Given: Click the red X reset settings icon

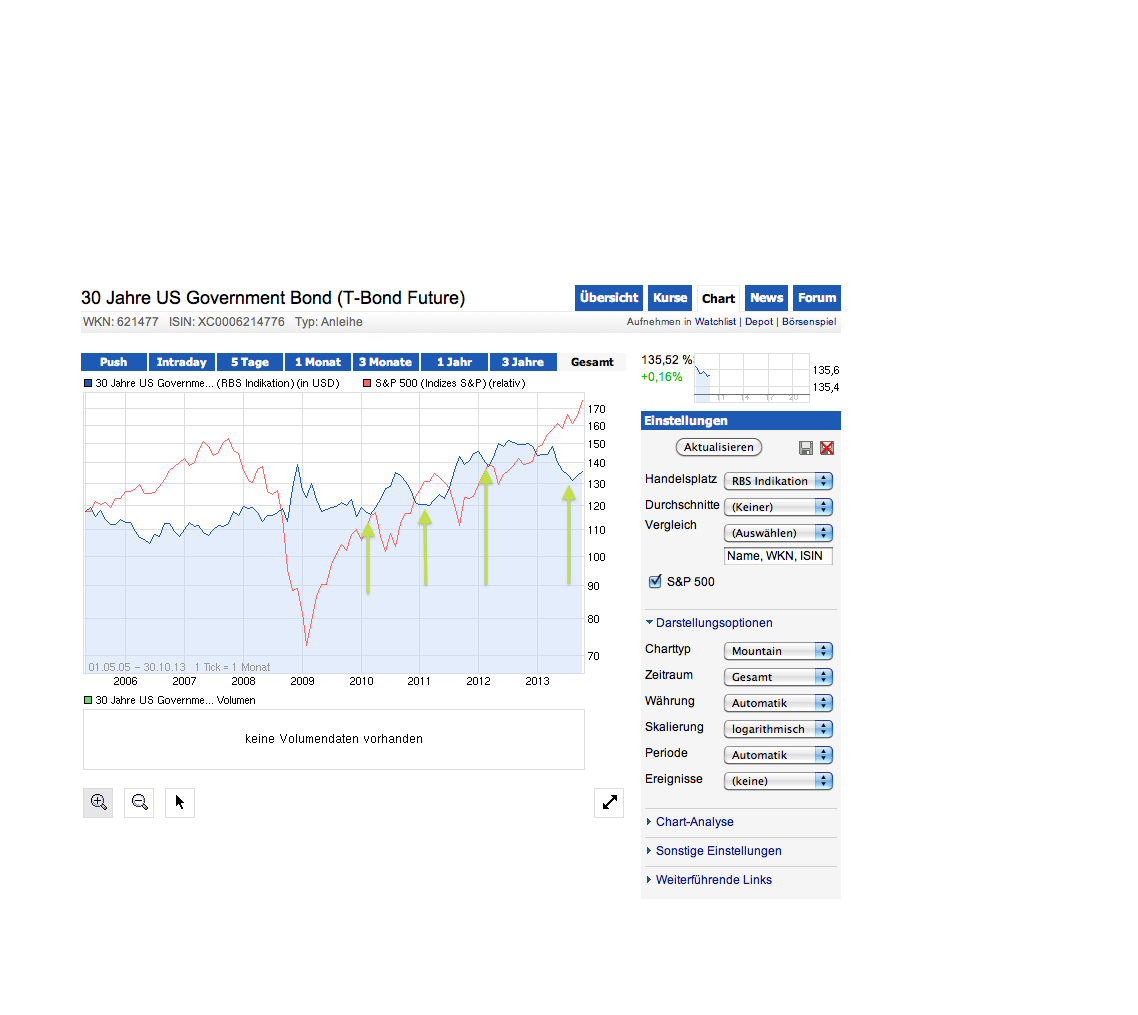Looking at the screenshot, I should (827, 448).
